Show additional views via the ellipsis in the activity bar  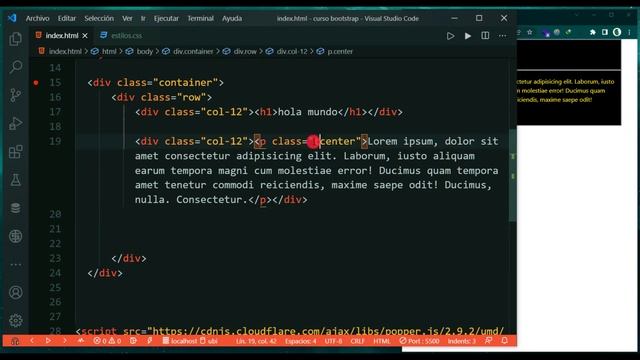(x=16, y=264)
